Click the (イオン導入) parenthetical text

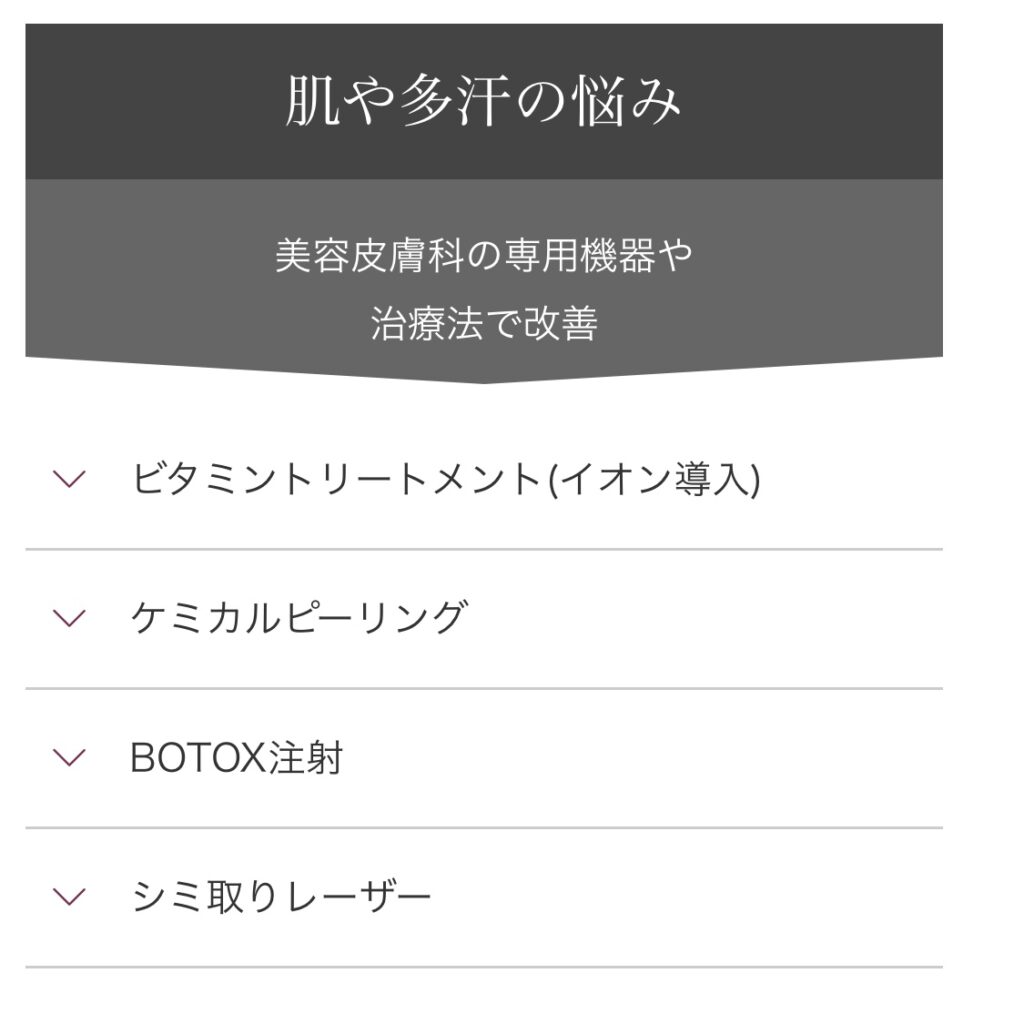(654, 479)
